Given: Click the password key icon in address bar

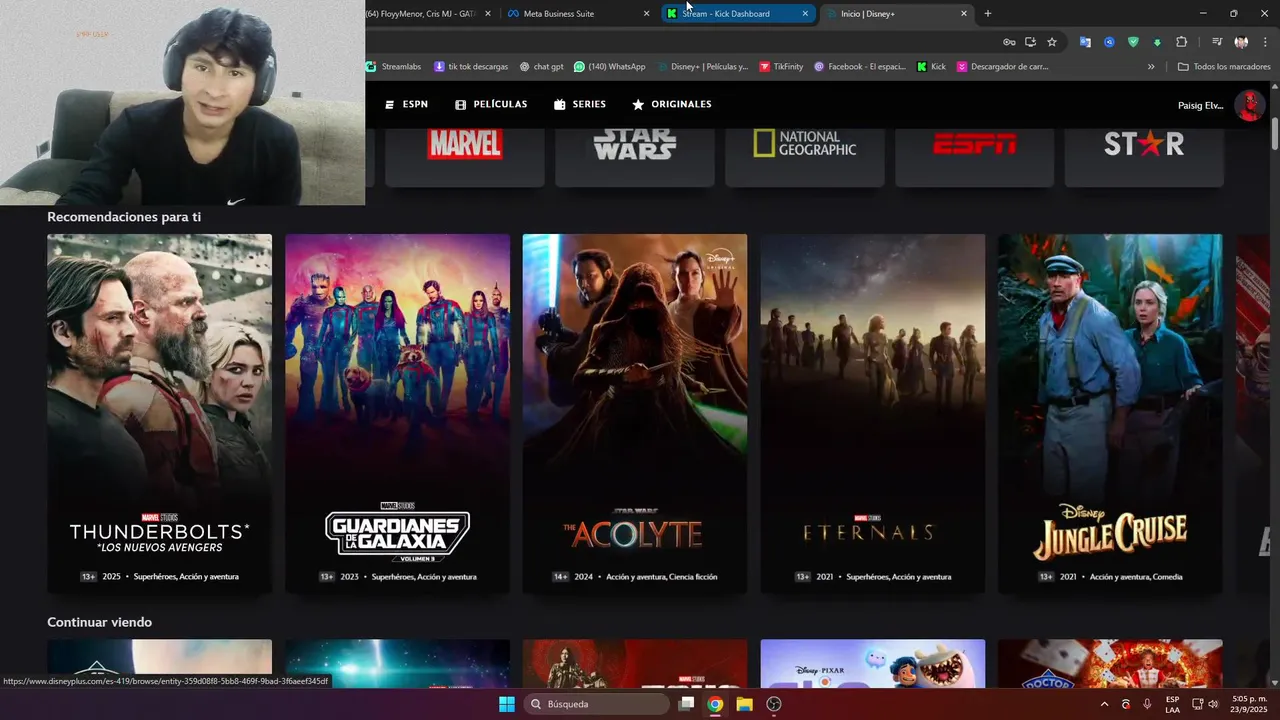Looking at the screenshot, I should pos(1009,42).
